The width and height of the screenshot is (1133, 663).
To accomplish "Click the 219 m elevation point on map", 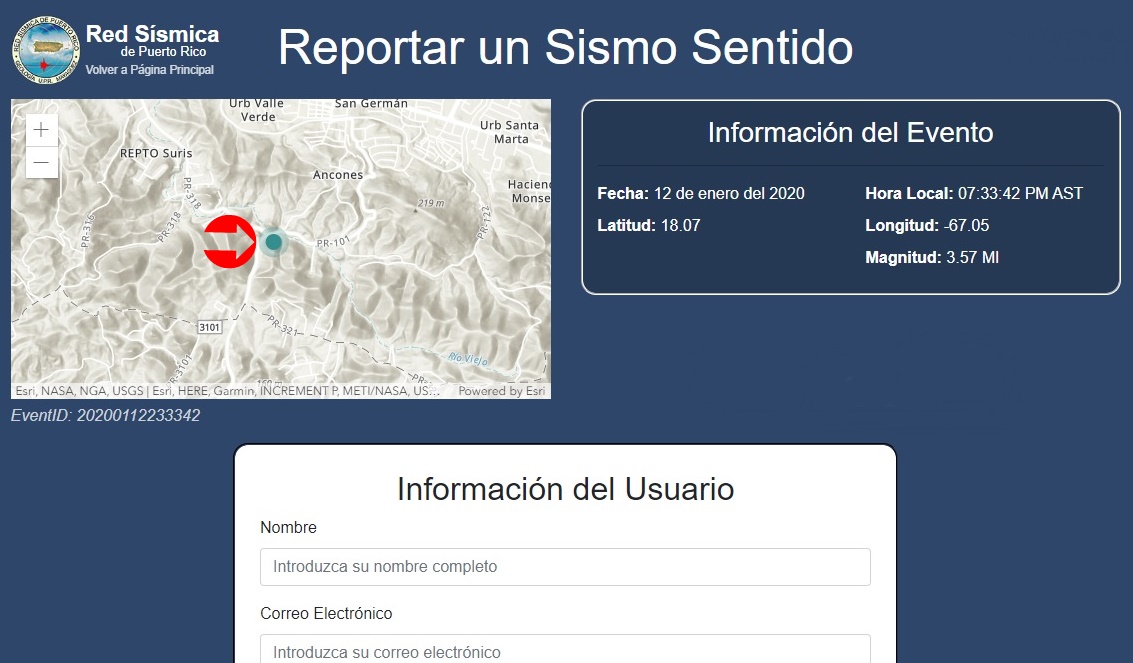I will 429,204.
